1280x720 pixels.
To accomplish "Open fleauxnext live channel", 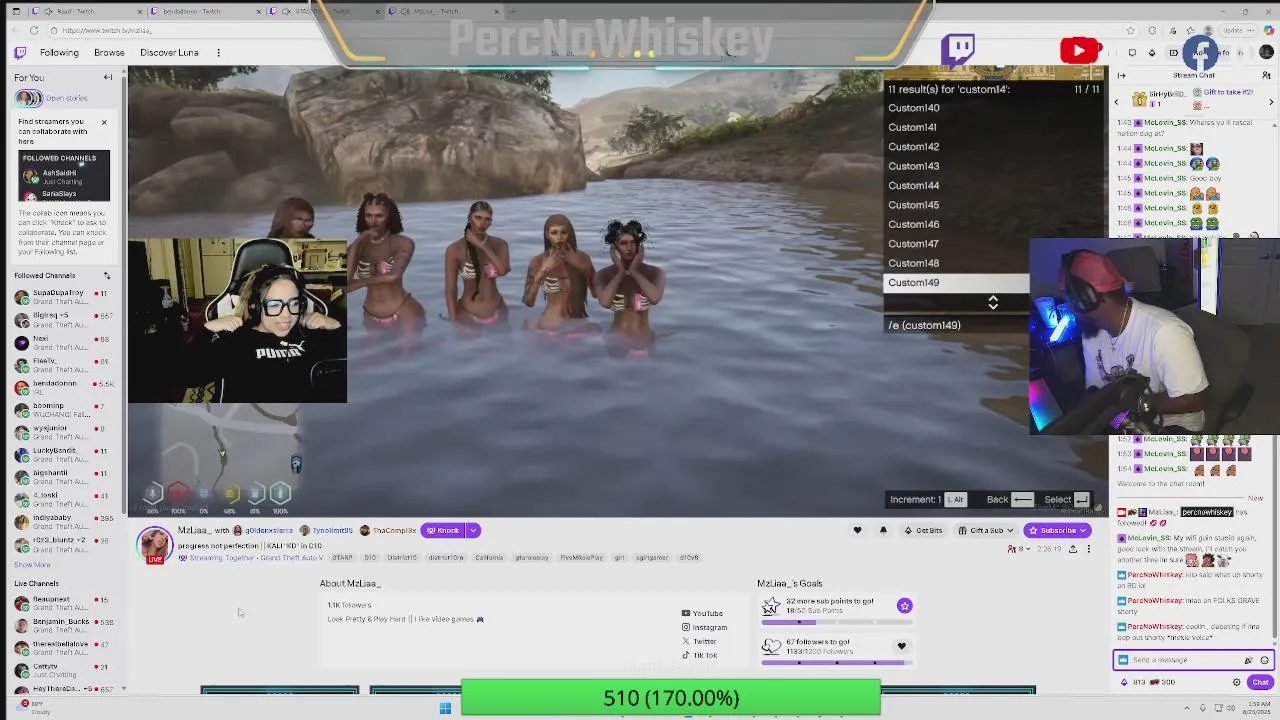I will (x=62, y=603).
